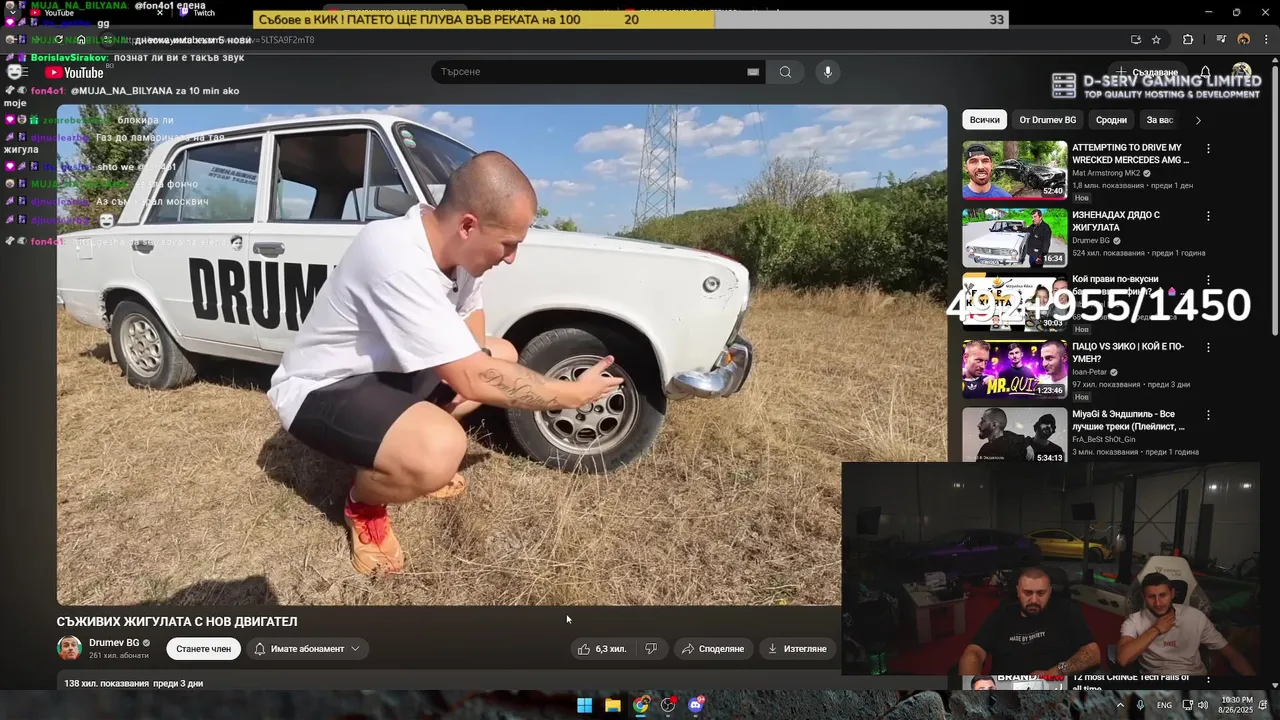Select the Всички filter chip
Image resolution: width=1280 pixels, height=720 pixels.
point(984,120)
